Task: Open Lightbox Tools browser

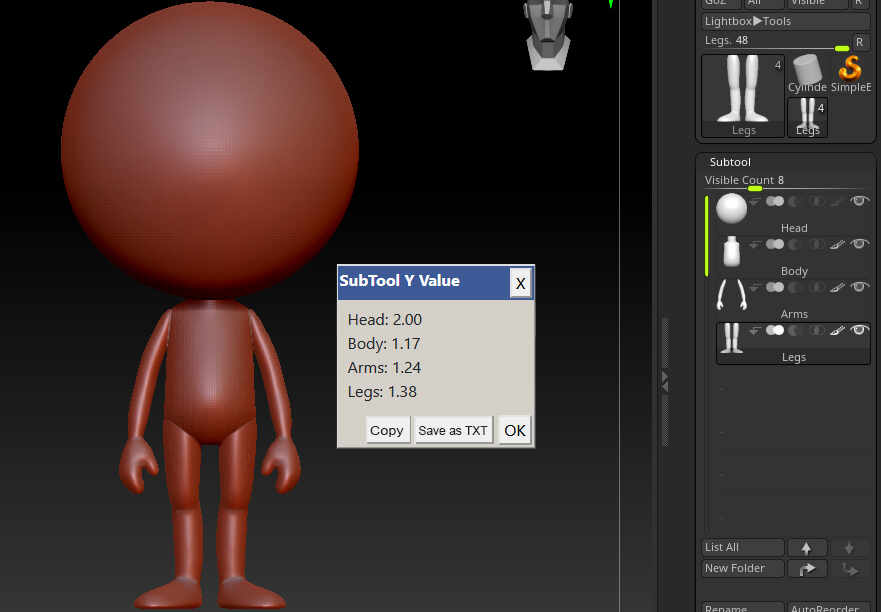Action: pos(747,21)
